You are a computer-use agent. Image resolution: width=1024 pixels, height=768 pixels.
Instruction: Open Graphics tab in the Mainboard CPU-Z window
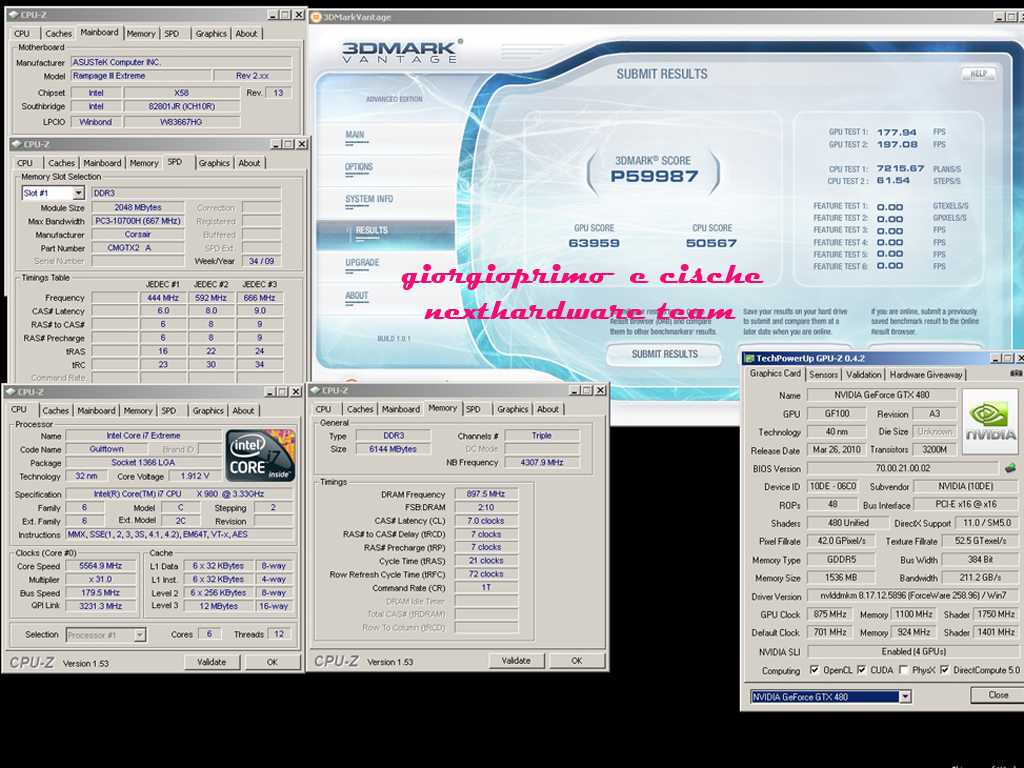click(x=211, y=33)
